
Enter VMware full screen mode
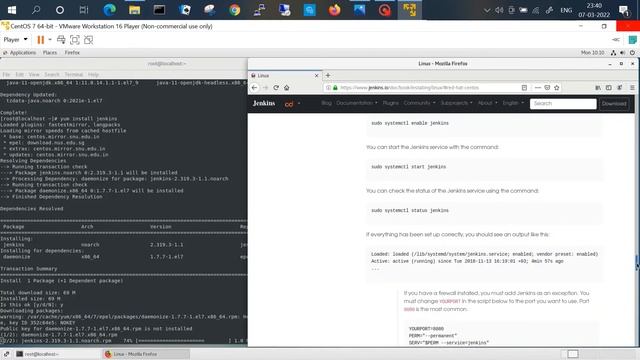point(75,40)
